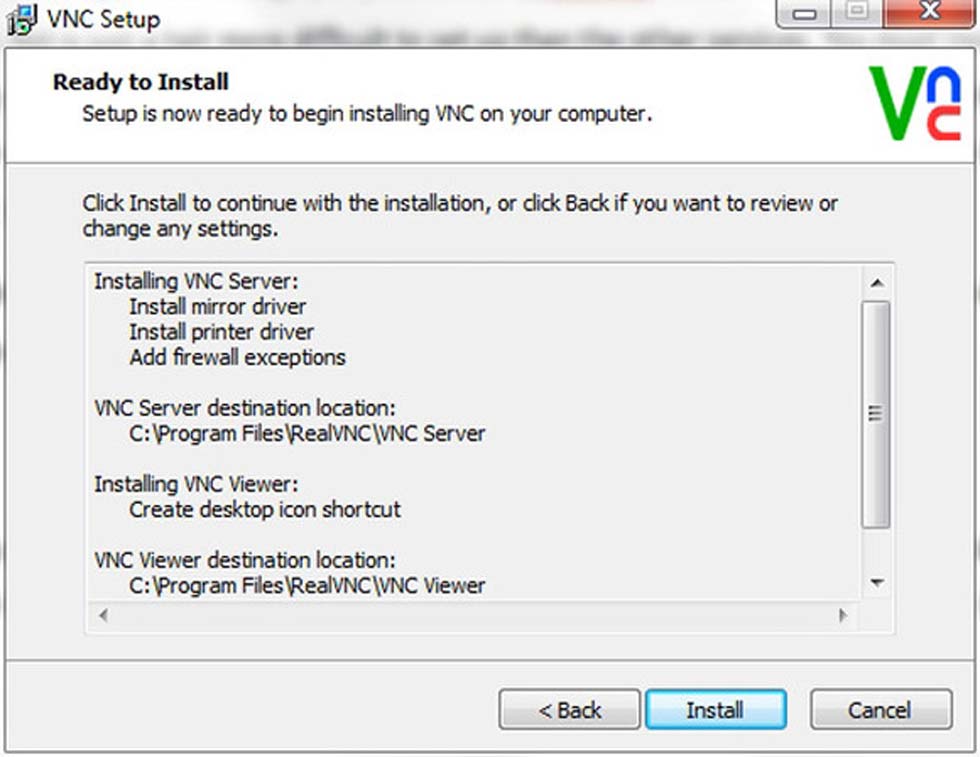Image resolution: width=980 pixels, height=757 pixels.
Task: Click the VNC Server destination path text
Action: (307, 434)
